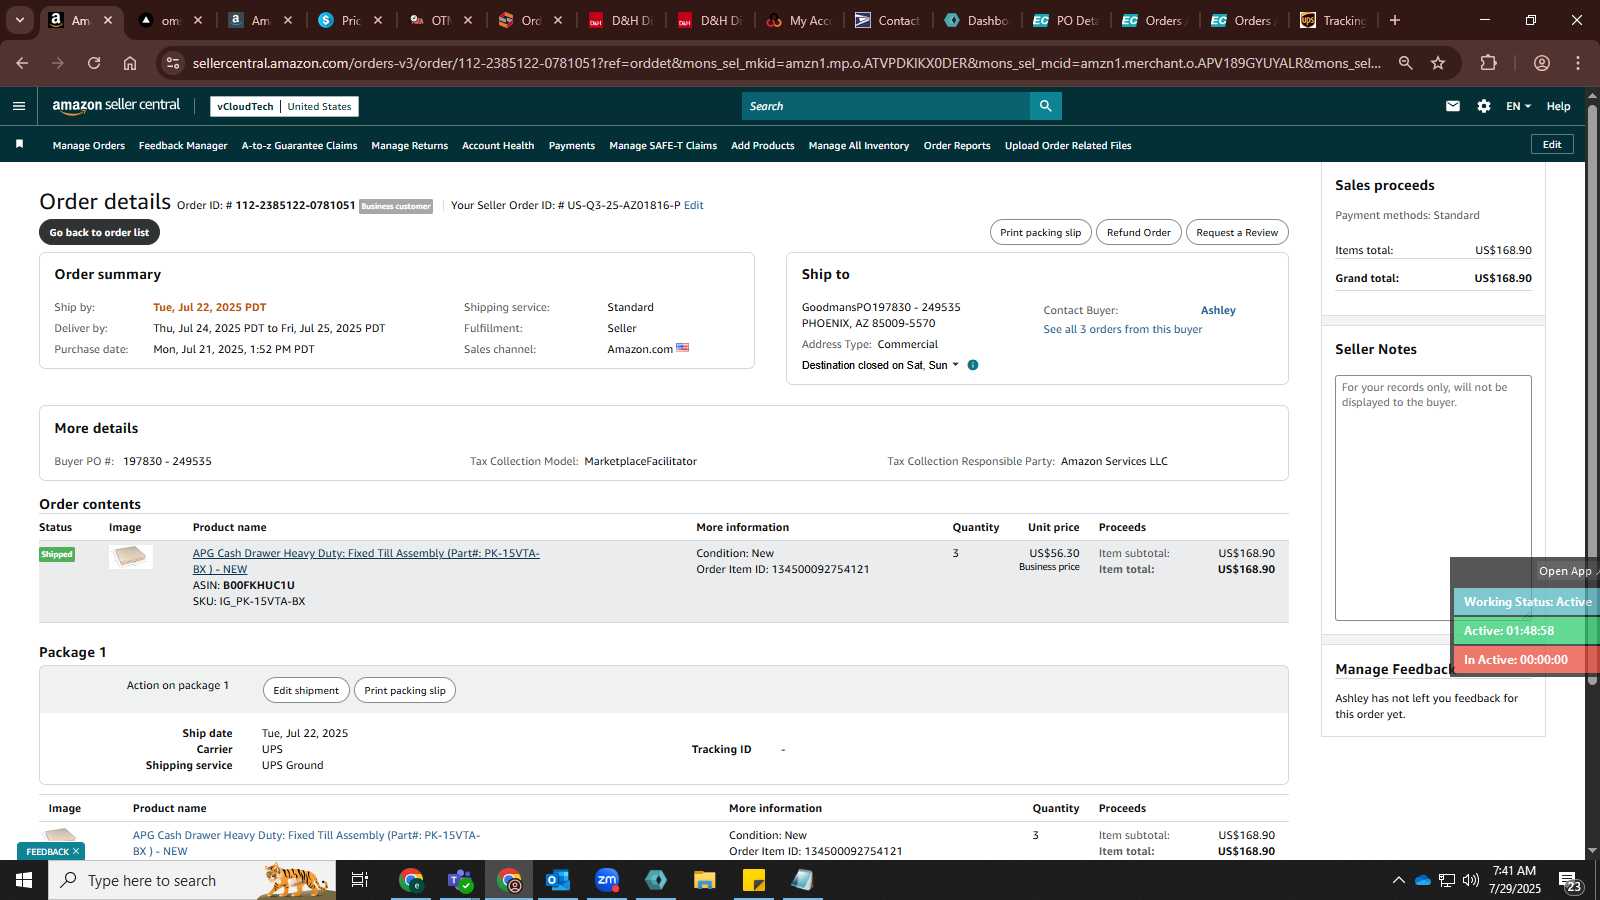Click Request a Review button
This screenshot has width=1600, height=900.
pos(1237,232)
